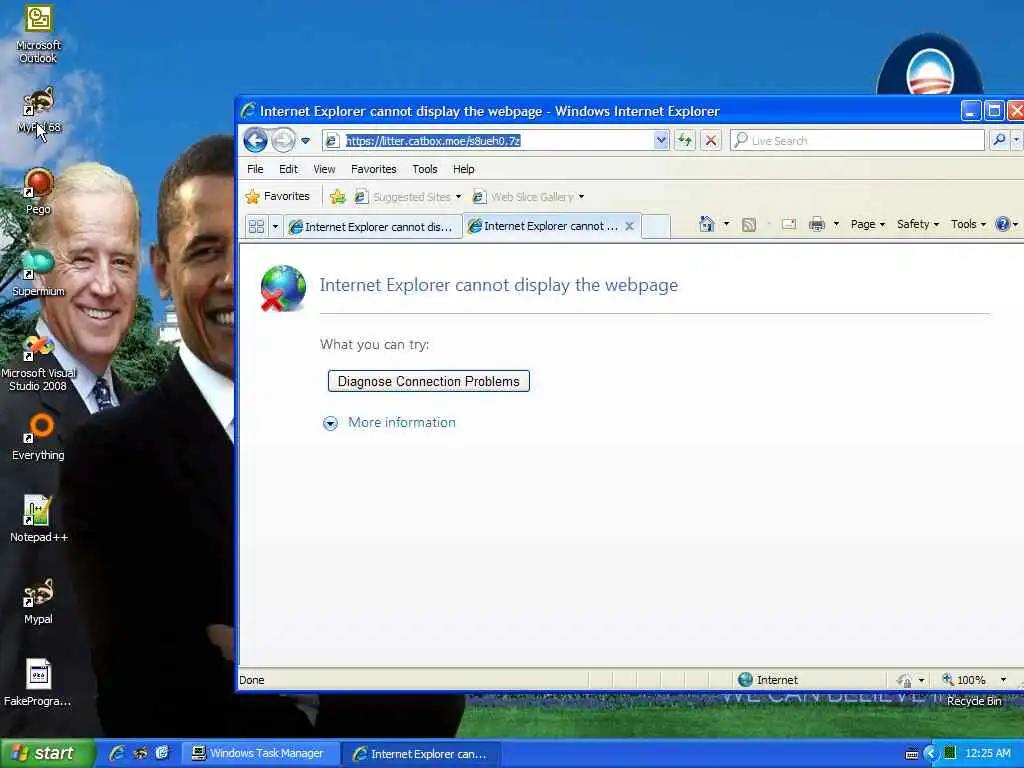The width and height of the screenshot is (1024, 768).
Task: Click the keyboard tray icon
Action: pyautogui.click(x=912, y=754)
